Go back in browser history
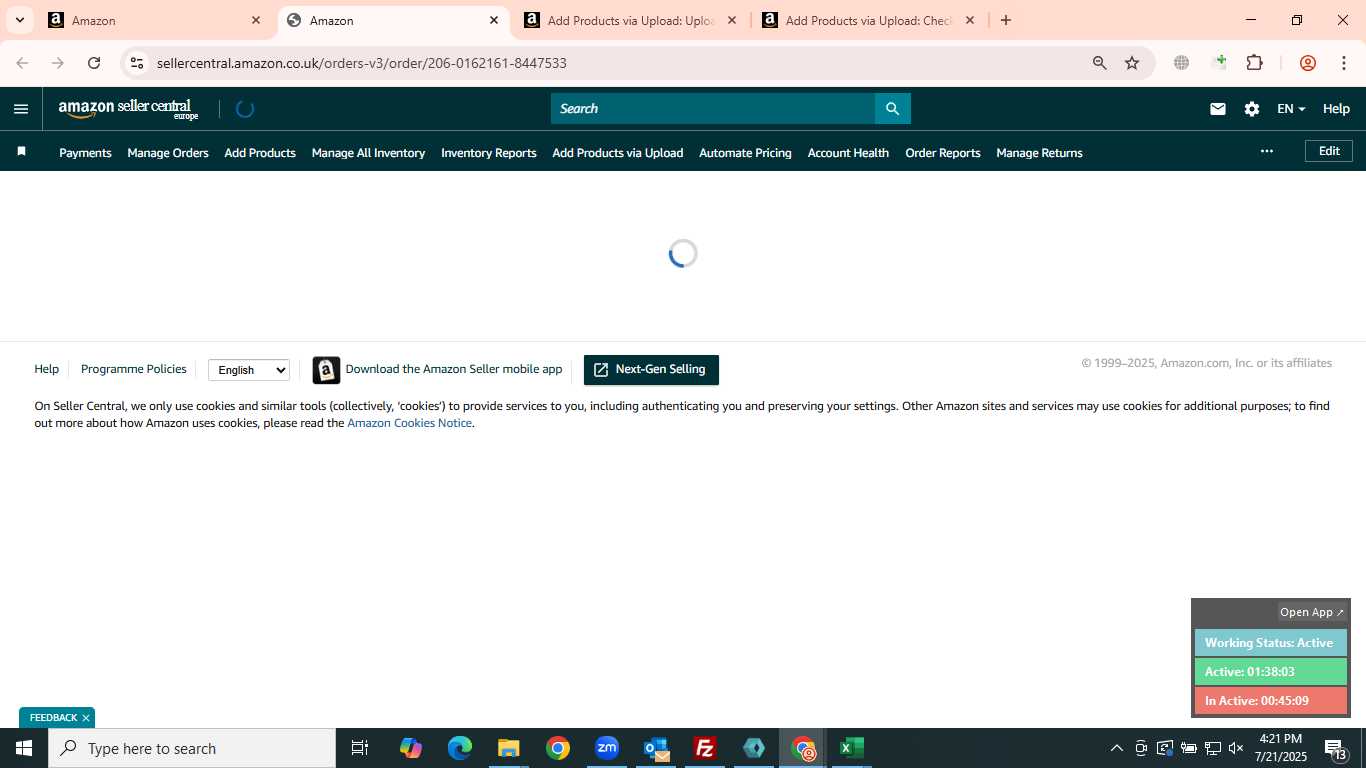The image size is (1366, 768). click(x=22, y=63)
